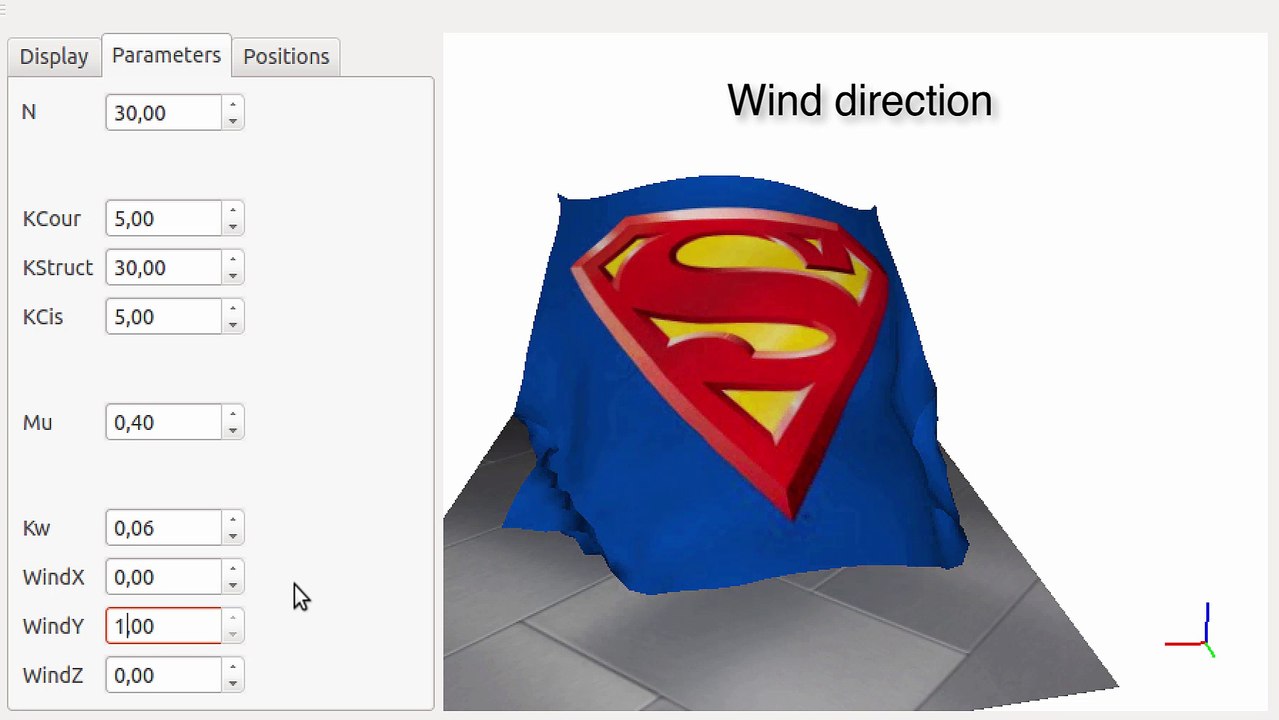Click the KStruct value field

tap(163, 268)
